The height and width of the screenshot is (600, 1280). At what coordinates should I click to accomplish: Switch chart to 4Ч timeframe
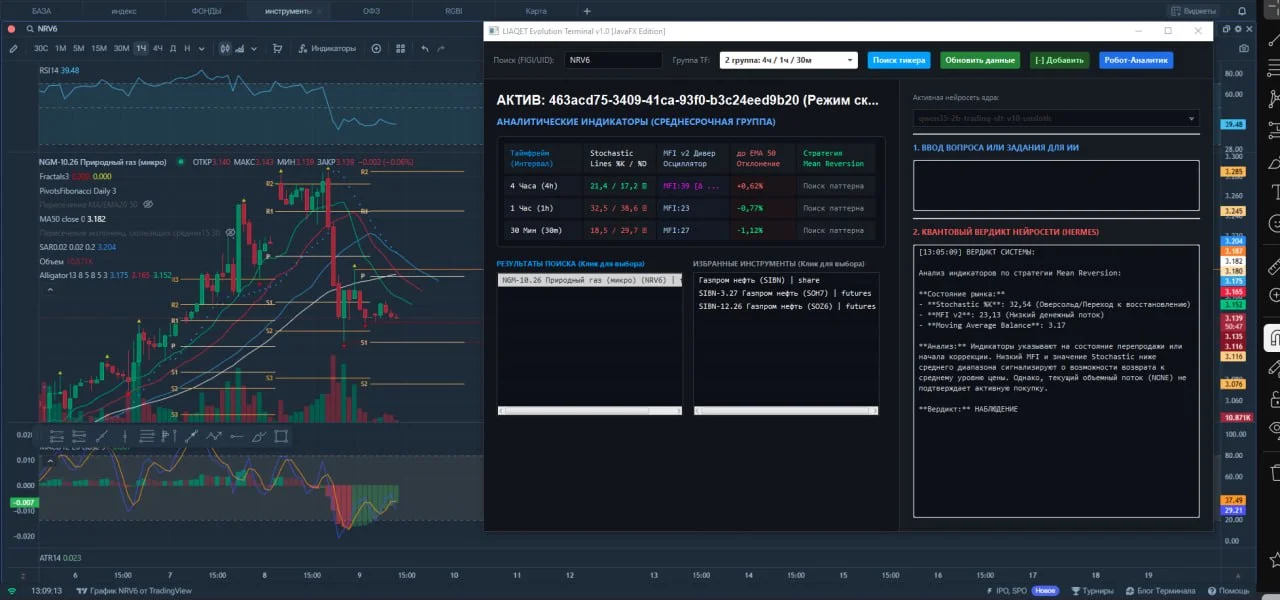158,48
